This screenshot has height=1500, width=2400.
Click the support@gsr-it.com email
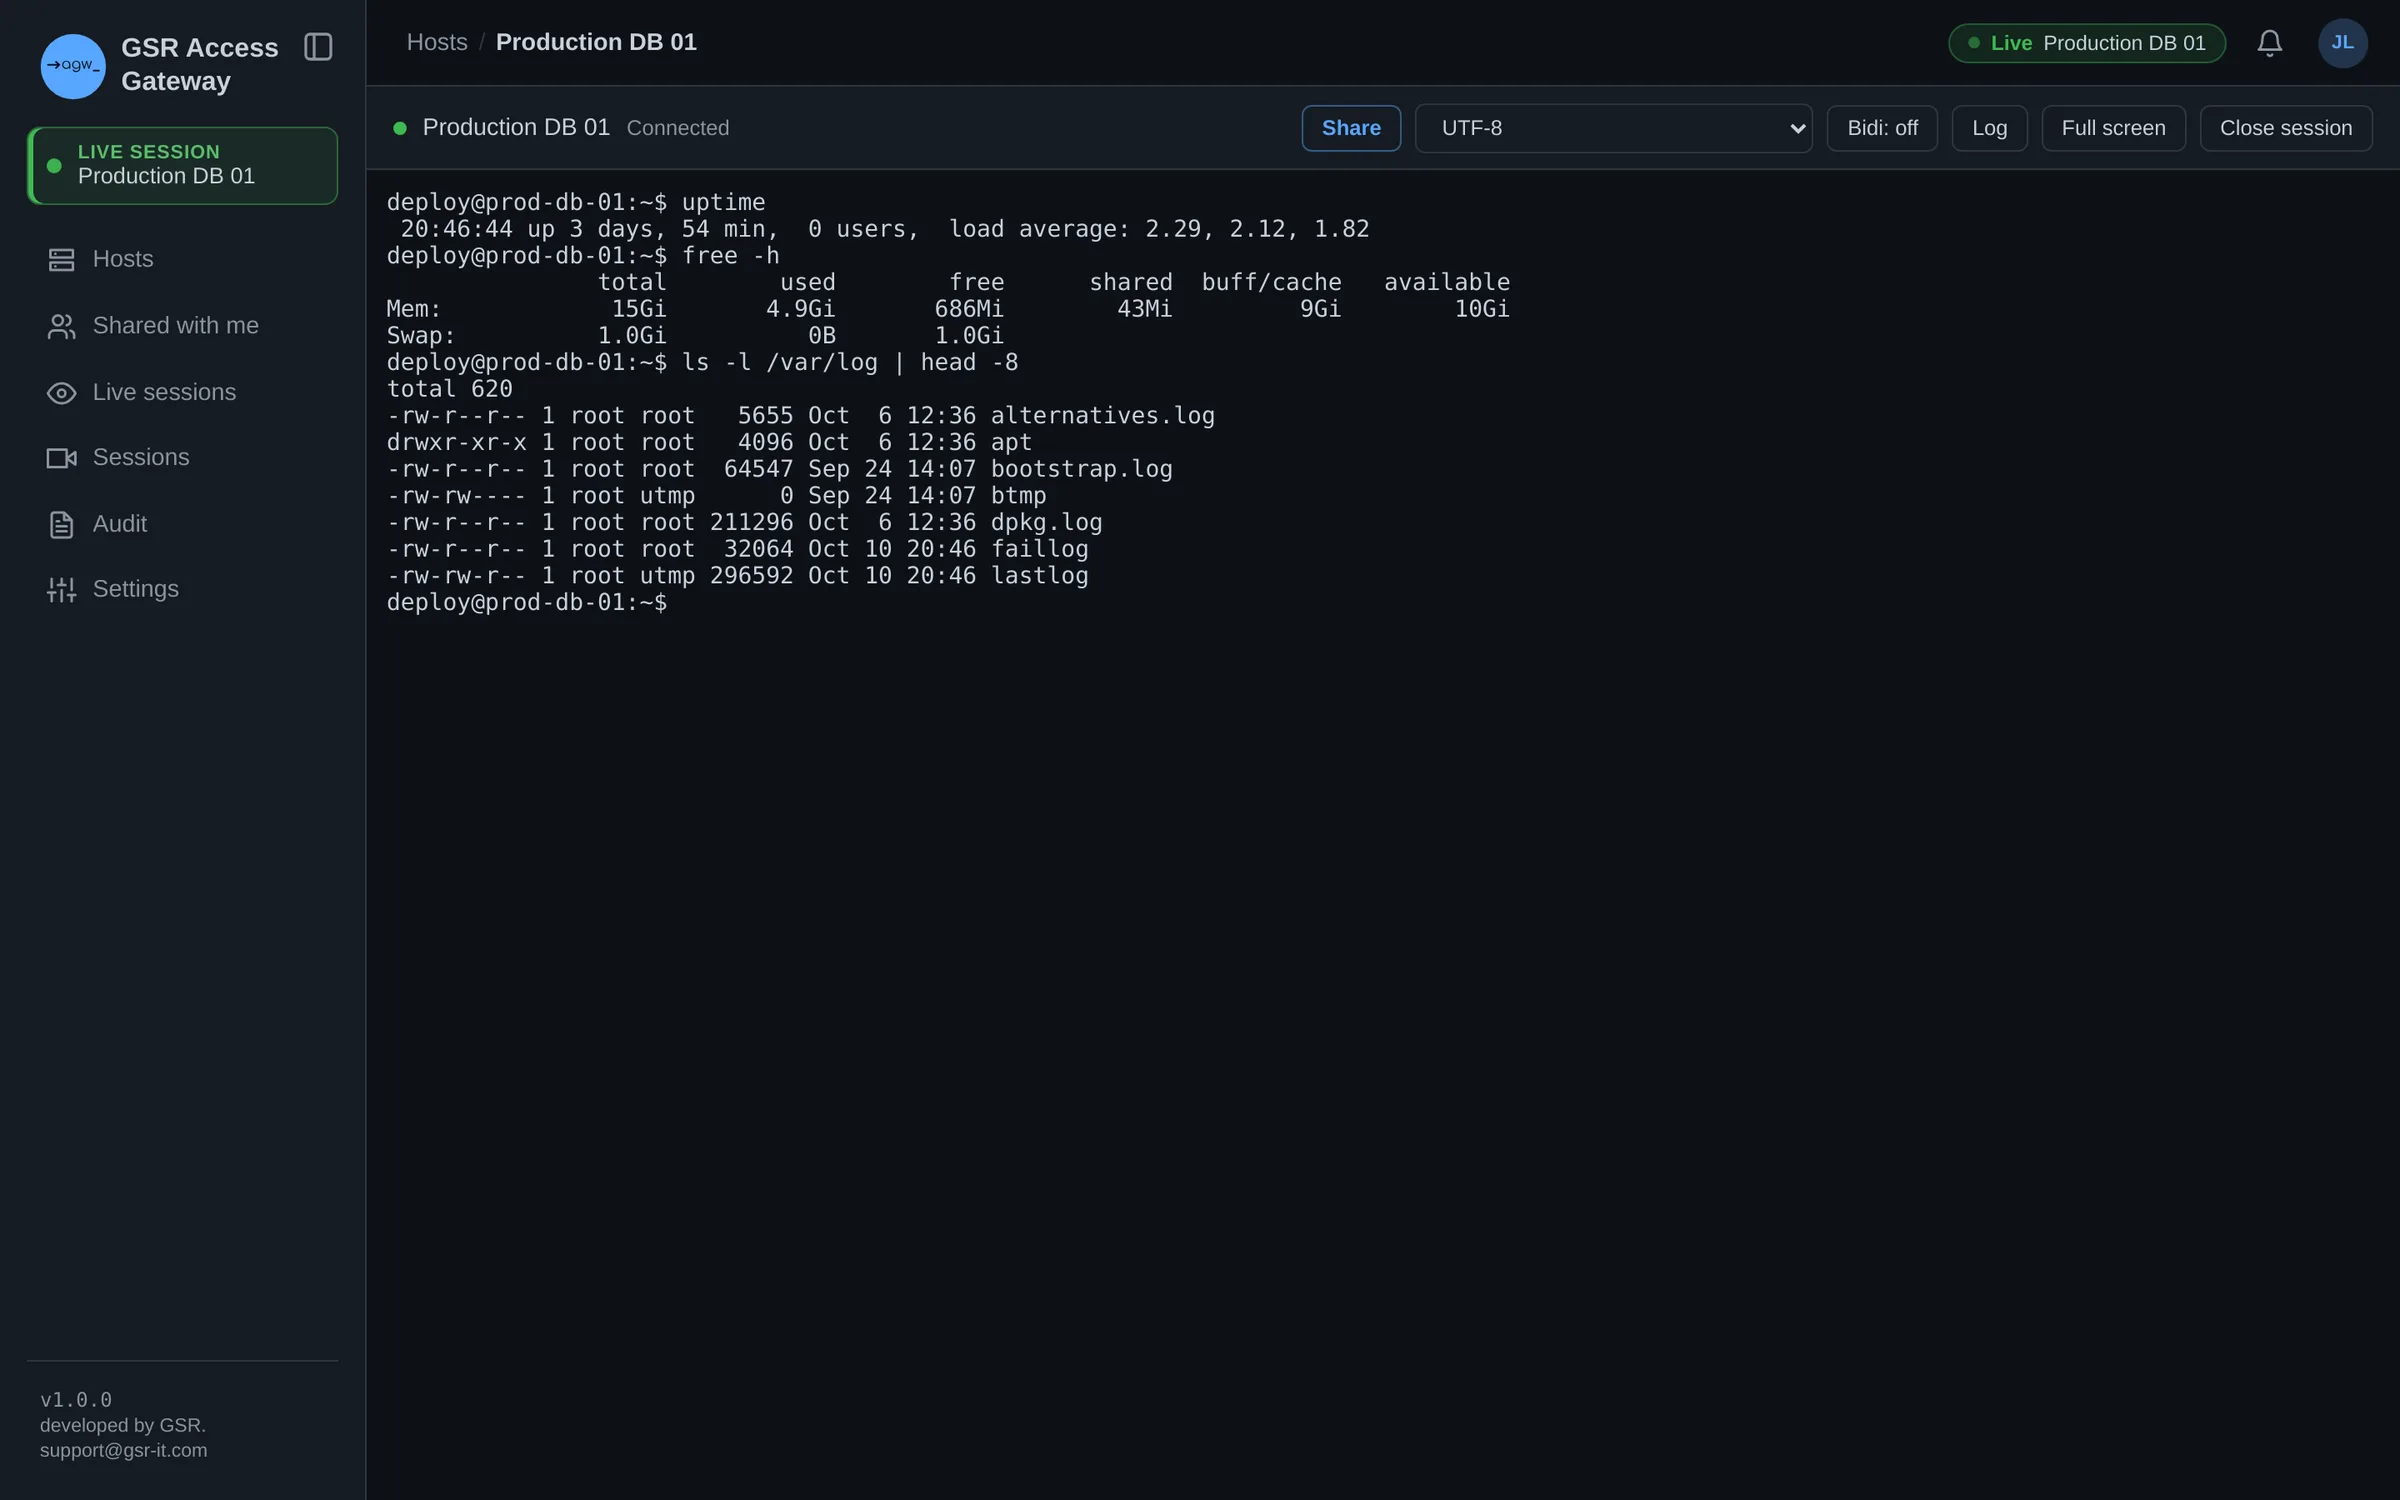(x=124, y=1450)
